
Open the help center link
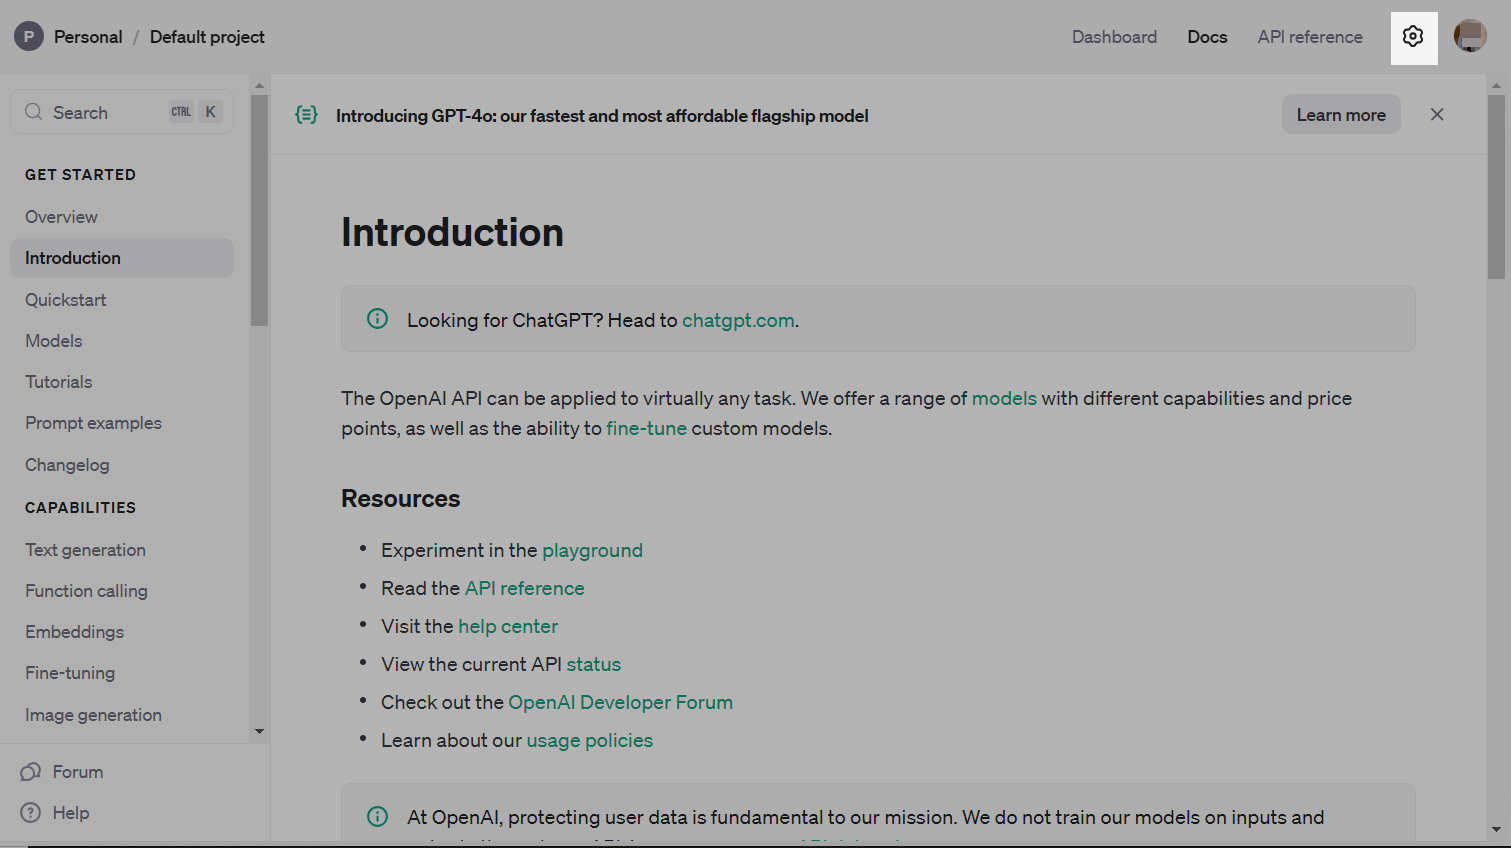point(508,626)
